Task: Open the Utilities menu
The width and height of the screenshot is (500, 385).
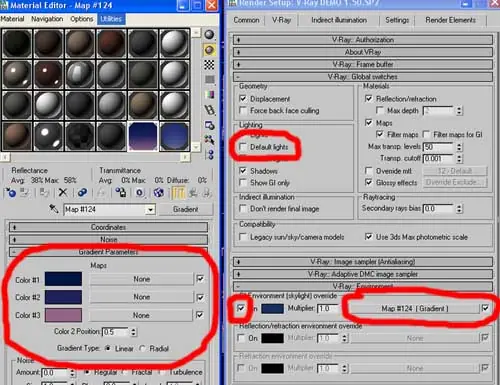Action: point(111,19)
